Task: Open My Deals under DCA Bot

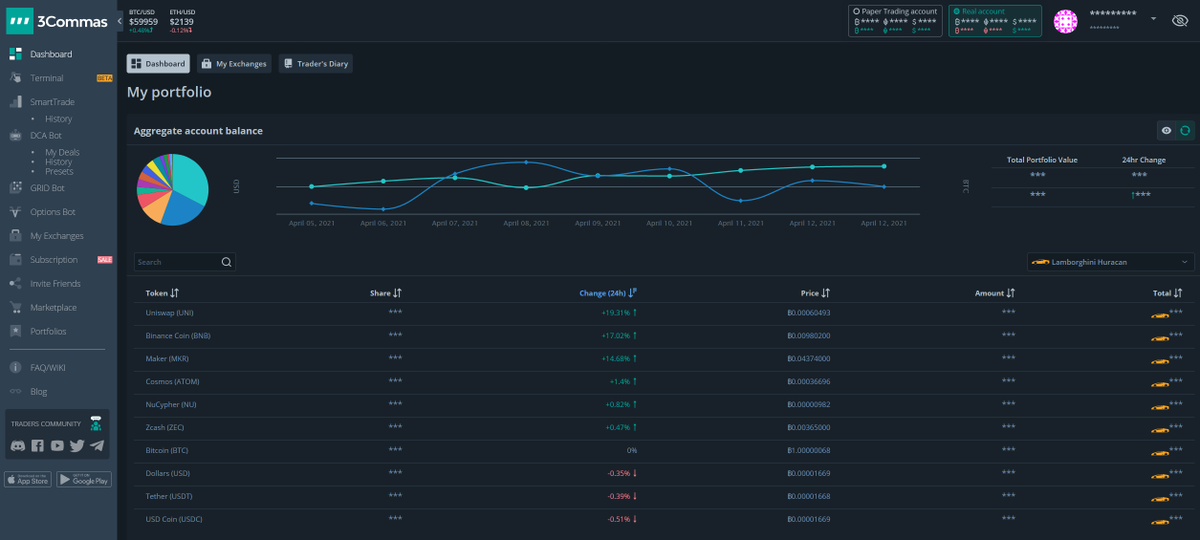Action: [62, 152]
